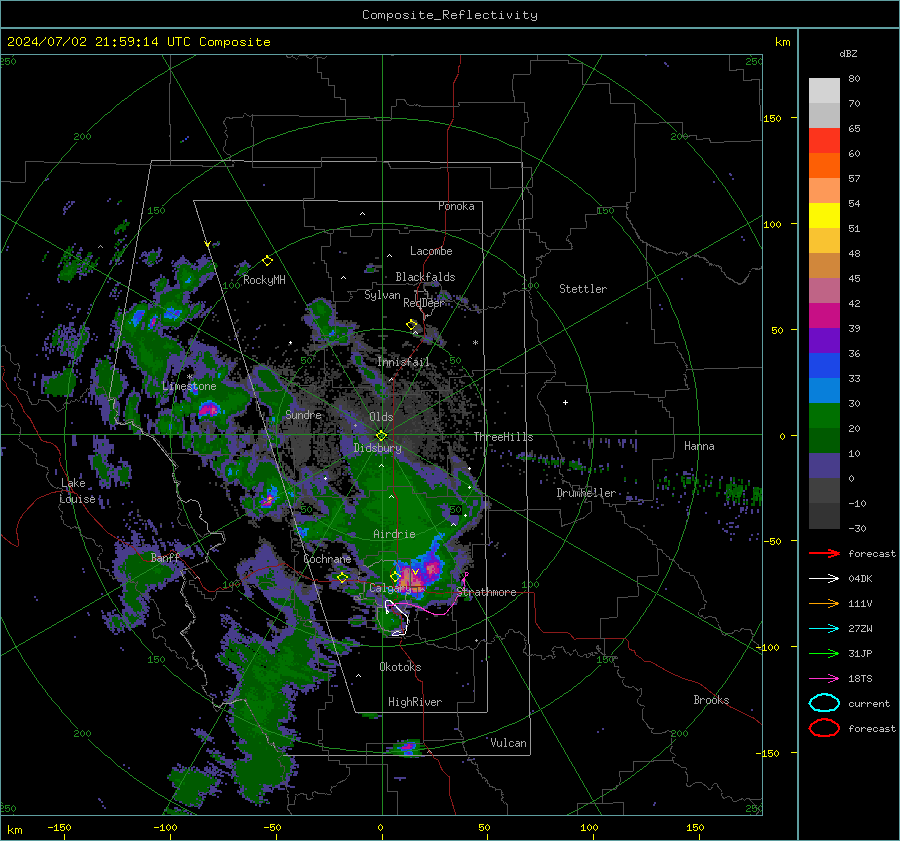
Task: Click the orange 111V arrow legend icon
Action: coord(824,603)
